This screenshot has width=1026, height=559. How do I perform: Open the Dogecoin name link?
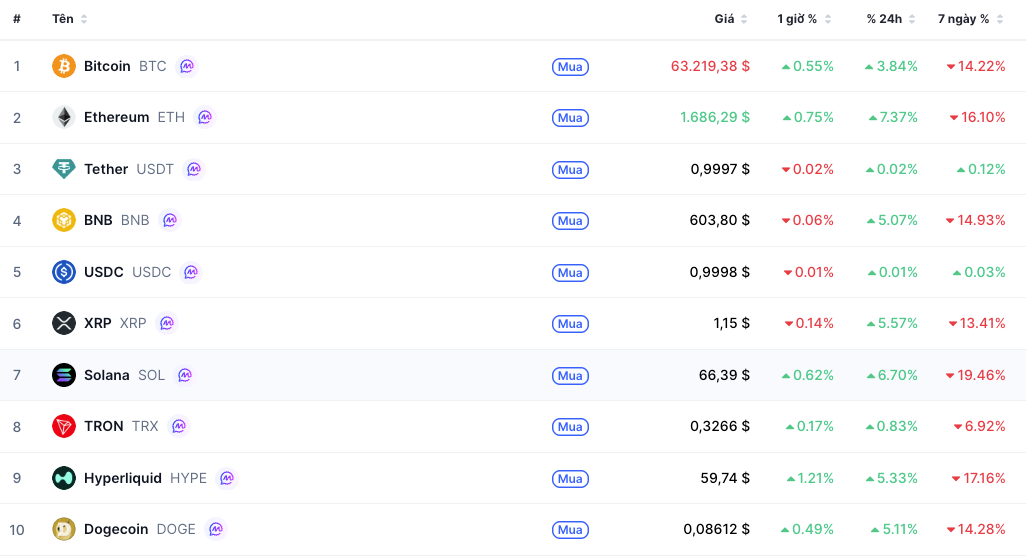pos(116,529)
